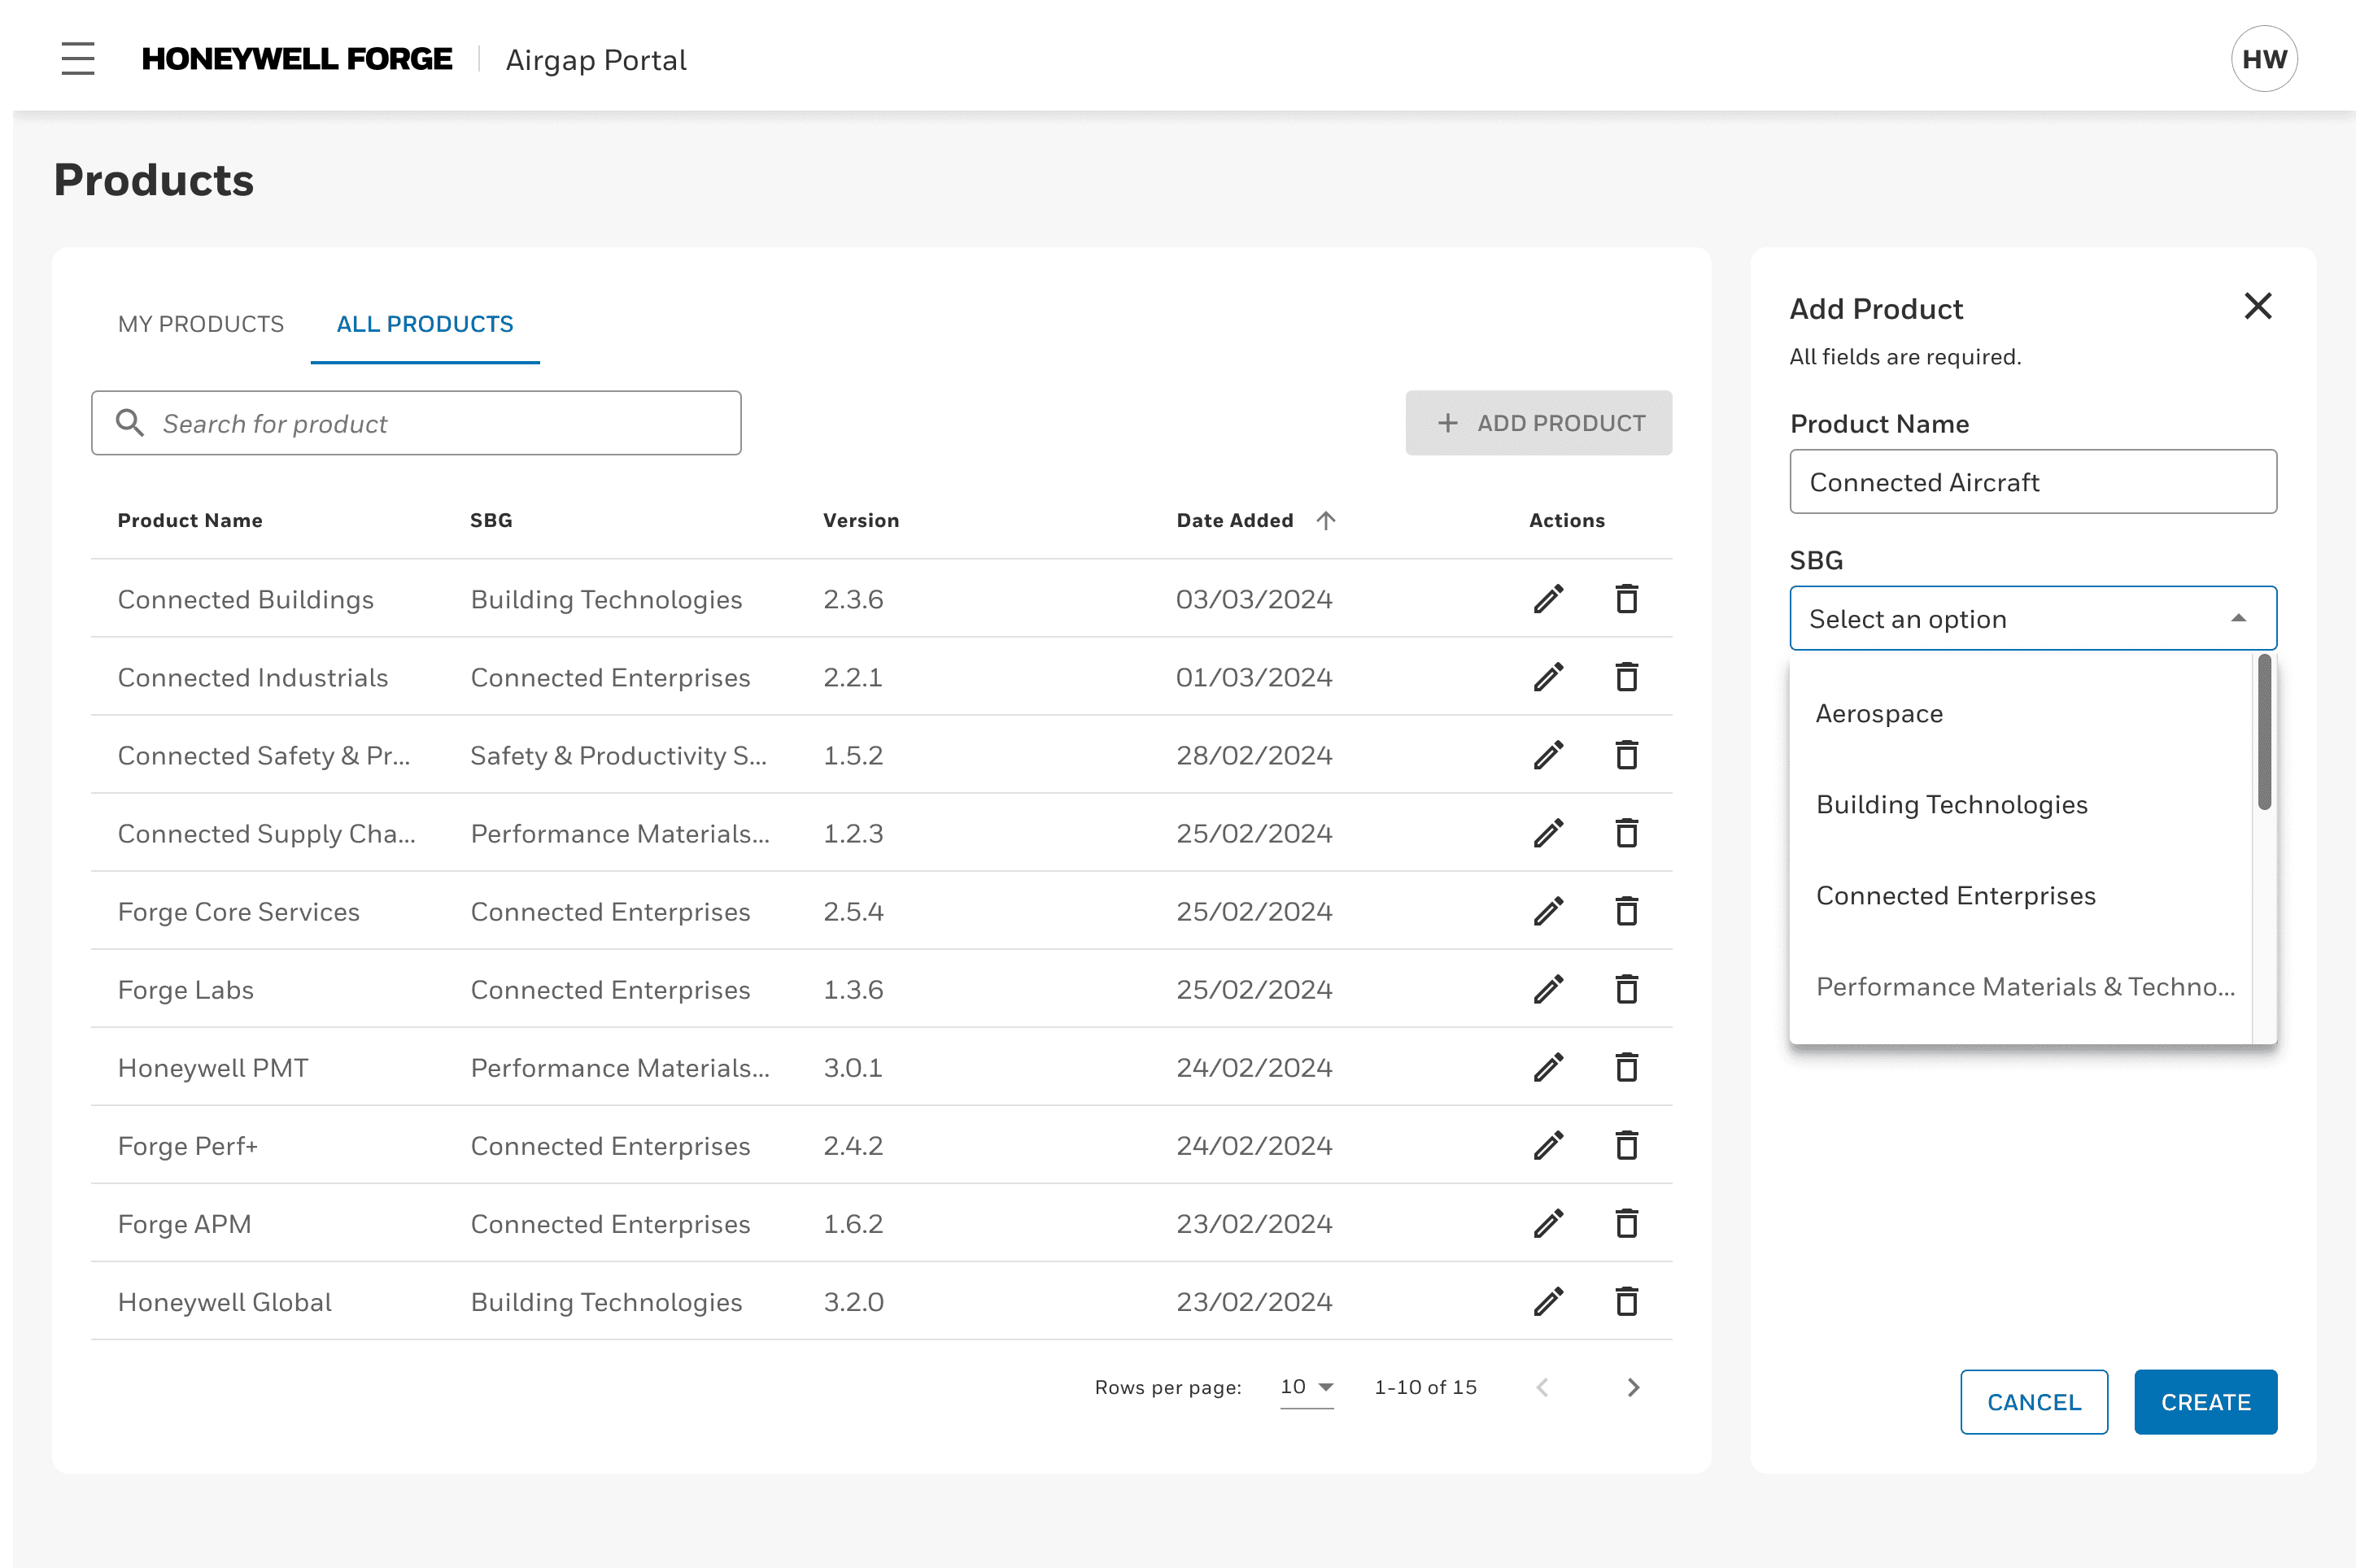2369x1568 pixels.
Task: Click the Rows per page dropdown
Action: [x=1302, y=1384]
